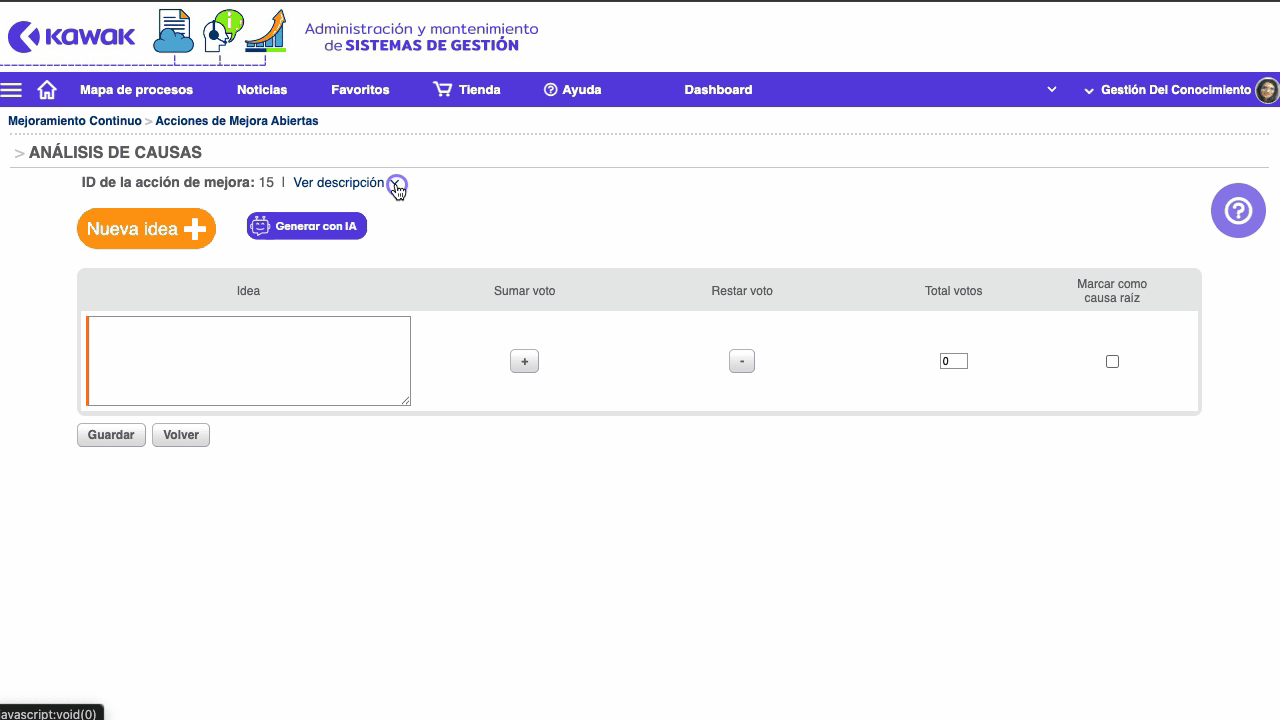1280x720 pixels.
Task: Add a vote with plus button
Action: [x=524, y=361]
